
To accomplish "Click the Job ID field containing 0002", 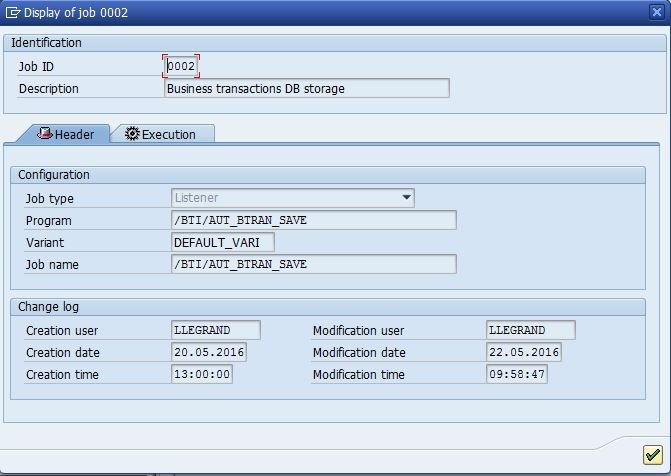I will tap(181, 66).
